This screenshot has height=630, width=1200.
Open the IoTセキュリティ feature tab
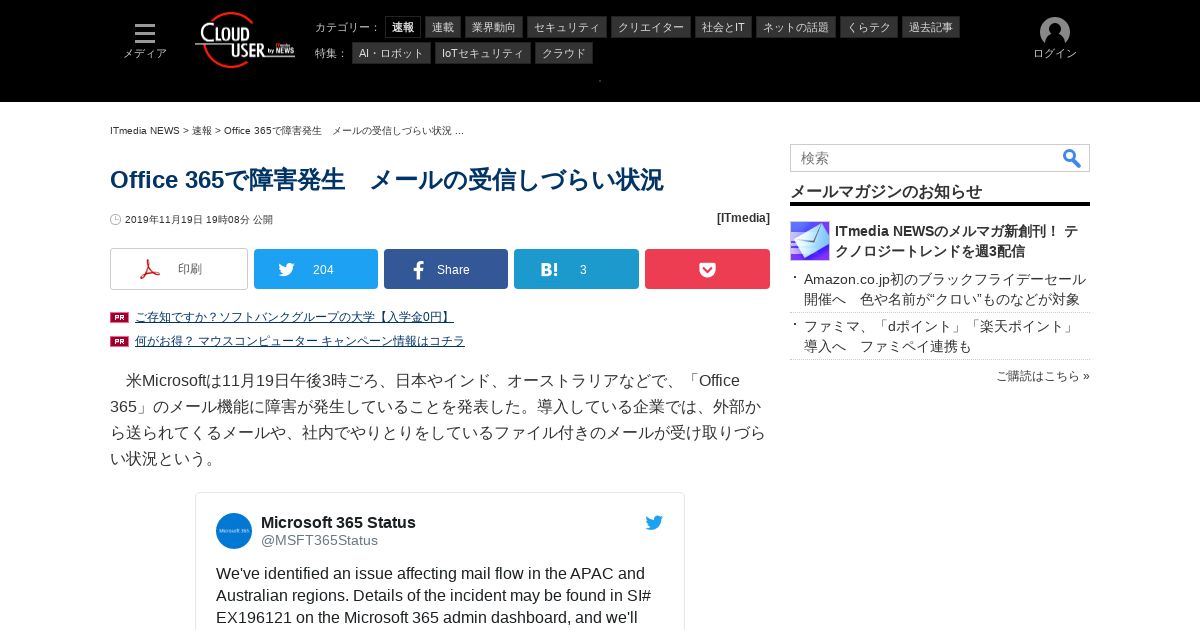coord(483,53)
